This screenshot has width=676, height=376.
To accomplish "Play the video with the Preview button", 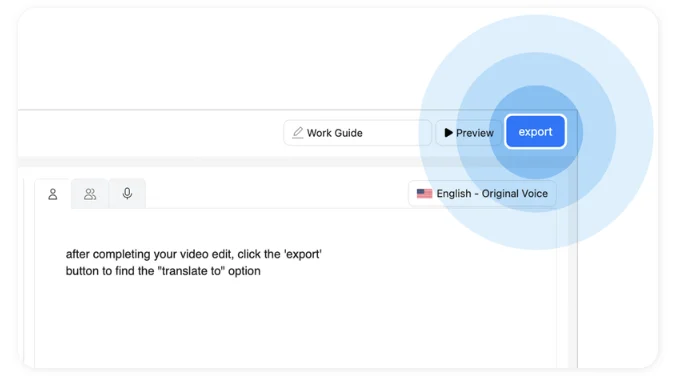I will point(469,133).
